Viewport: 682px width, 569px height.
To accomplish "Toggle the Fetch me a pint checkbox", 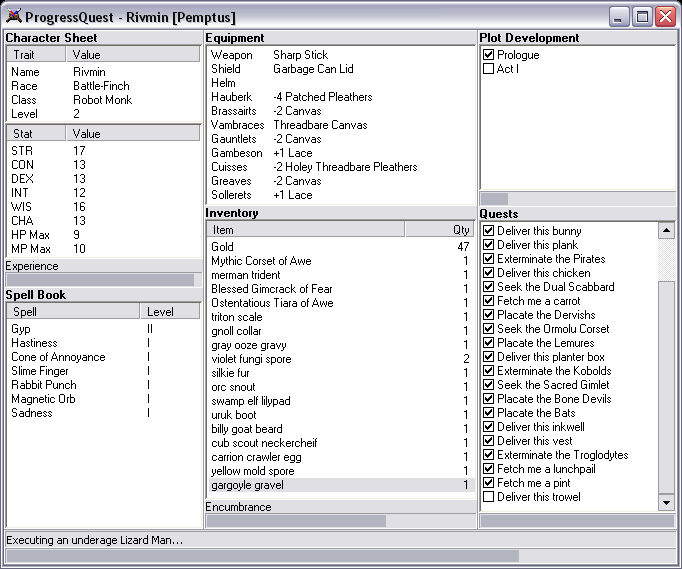I will coord(488,483).
